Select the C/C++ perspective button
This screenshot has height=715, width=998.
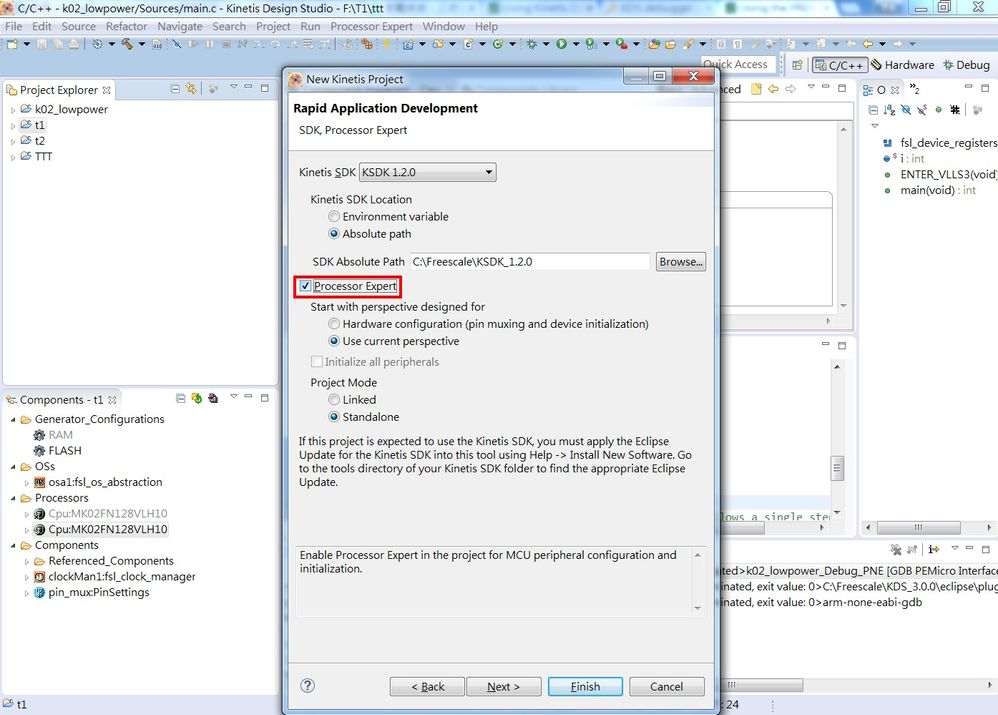(840, 65)
